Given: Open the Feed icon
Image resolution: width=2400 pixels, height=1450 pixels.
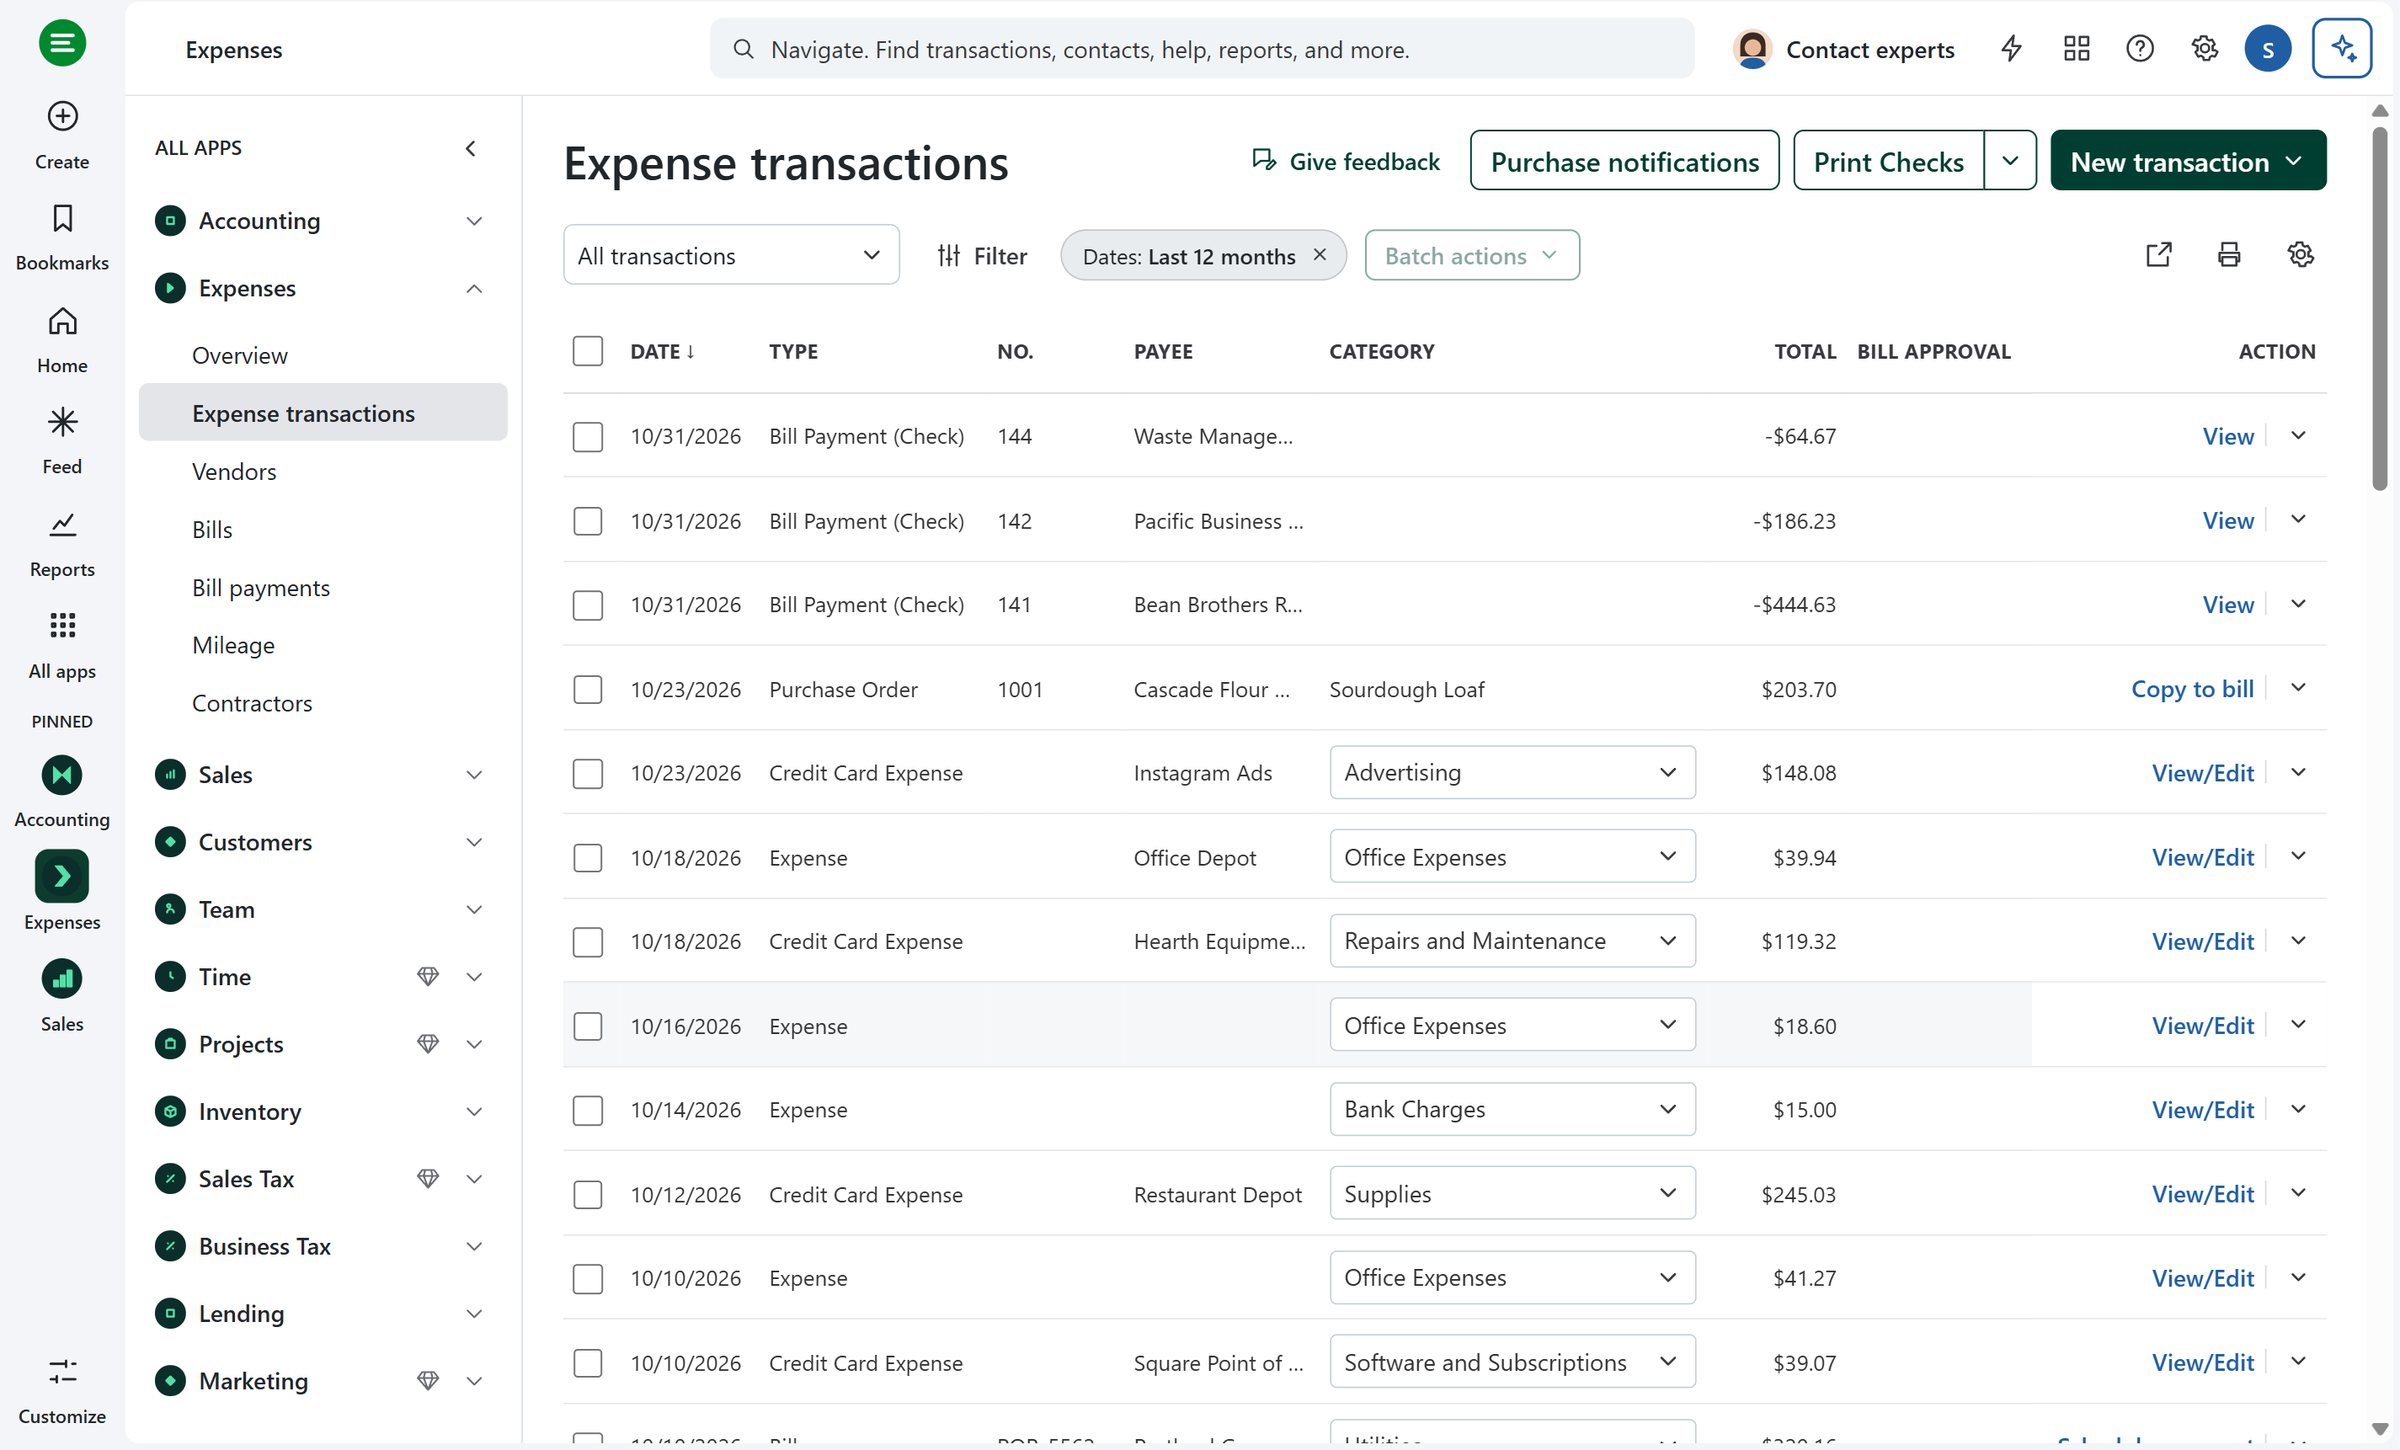Looking at the screenshot, I should click(62, 422).
